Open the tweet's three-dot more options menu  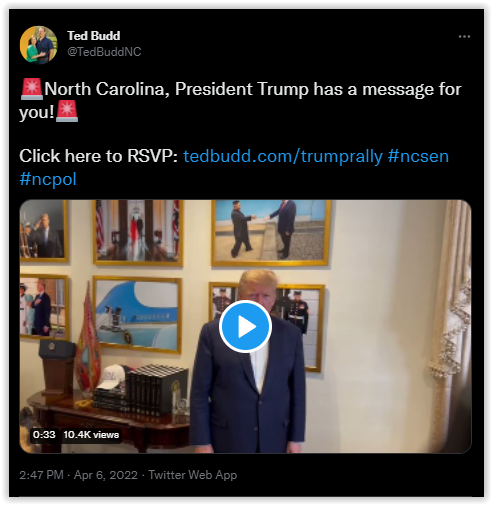(x=464, y=36)
